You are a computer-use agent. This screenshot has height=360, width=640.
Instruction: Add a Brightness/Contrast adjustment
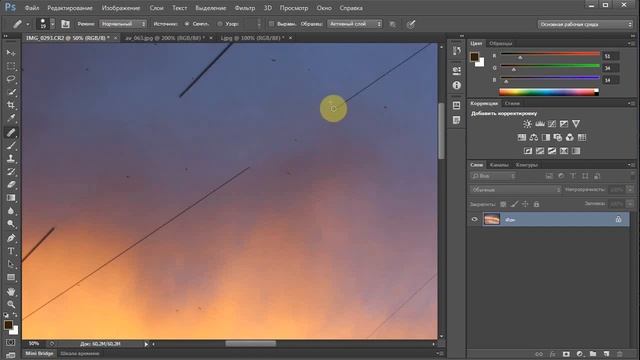(x=527, y=124)
